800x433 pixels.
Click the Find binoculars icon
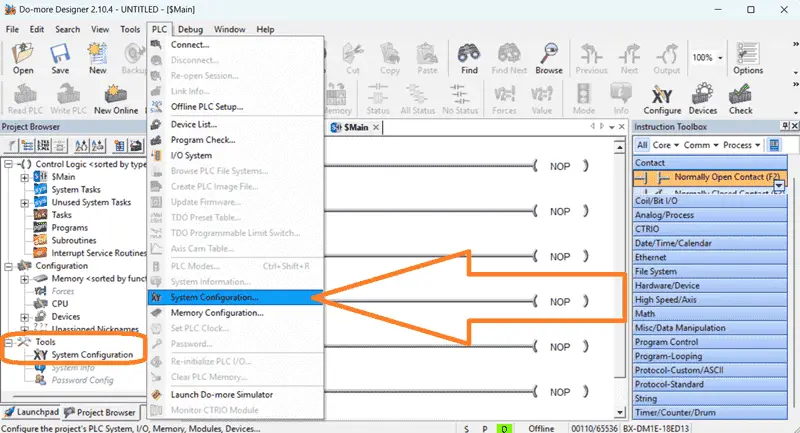coord(469,59)
